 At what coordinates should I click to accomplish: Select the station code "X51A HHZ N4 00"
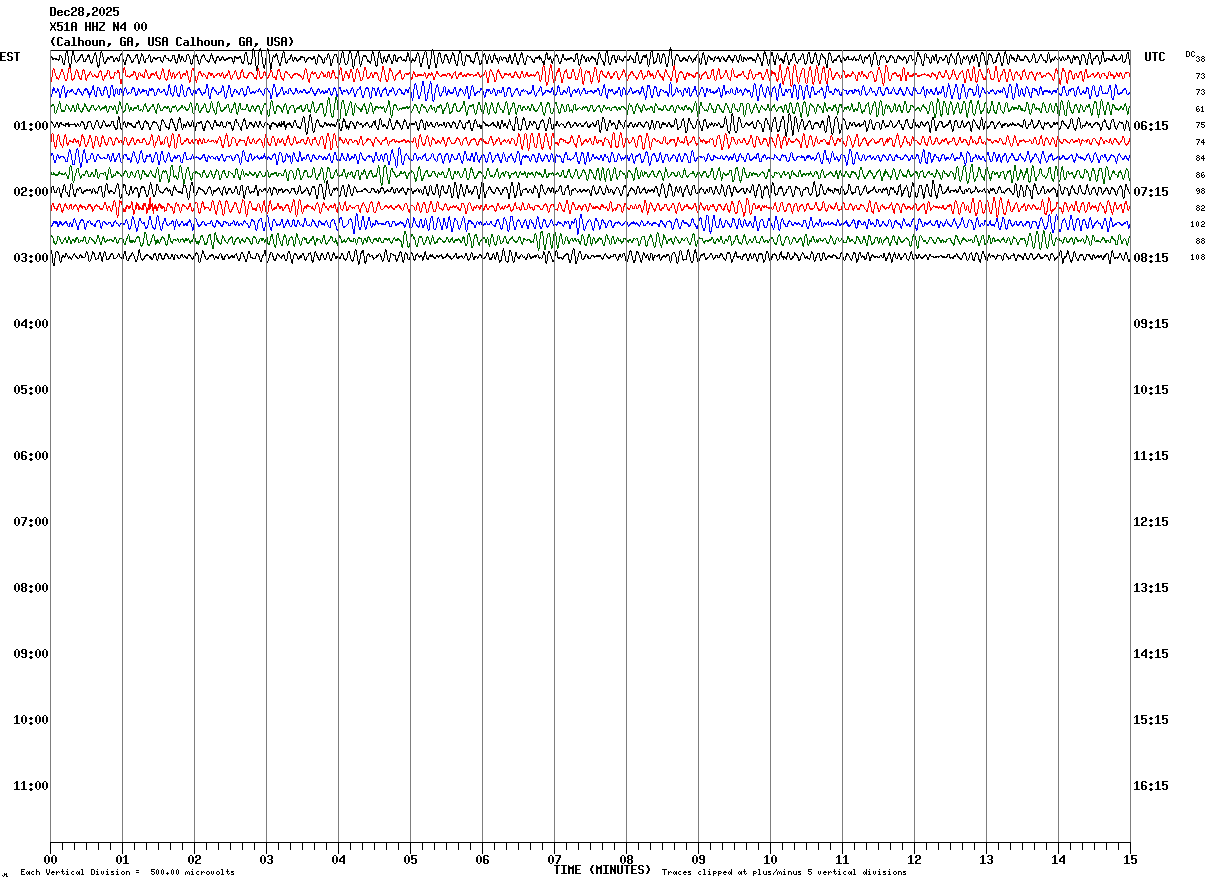[98, 27]
